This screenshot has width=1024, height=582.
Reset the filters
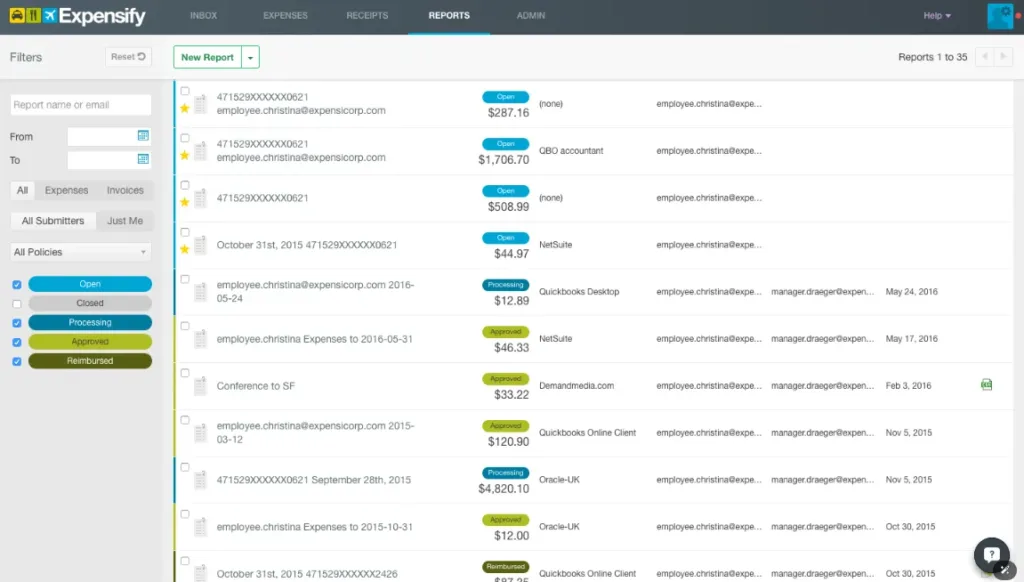[128, 57]
